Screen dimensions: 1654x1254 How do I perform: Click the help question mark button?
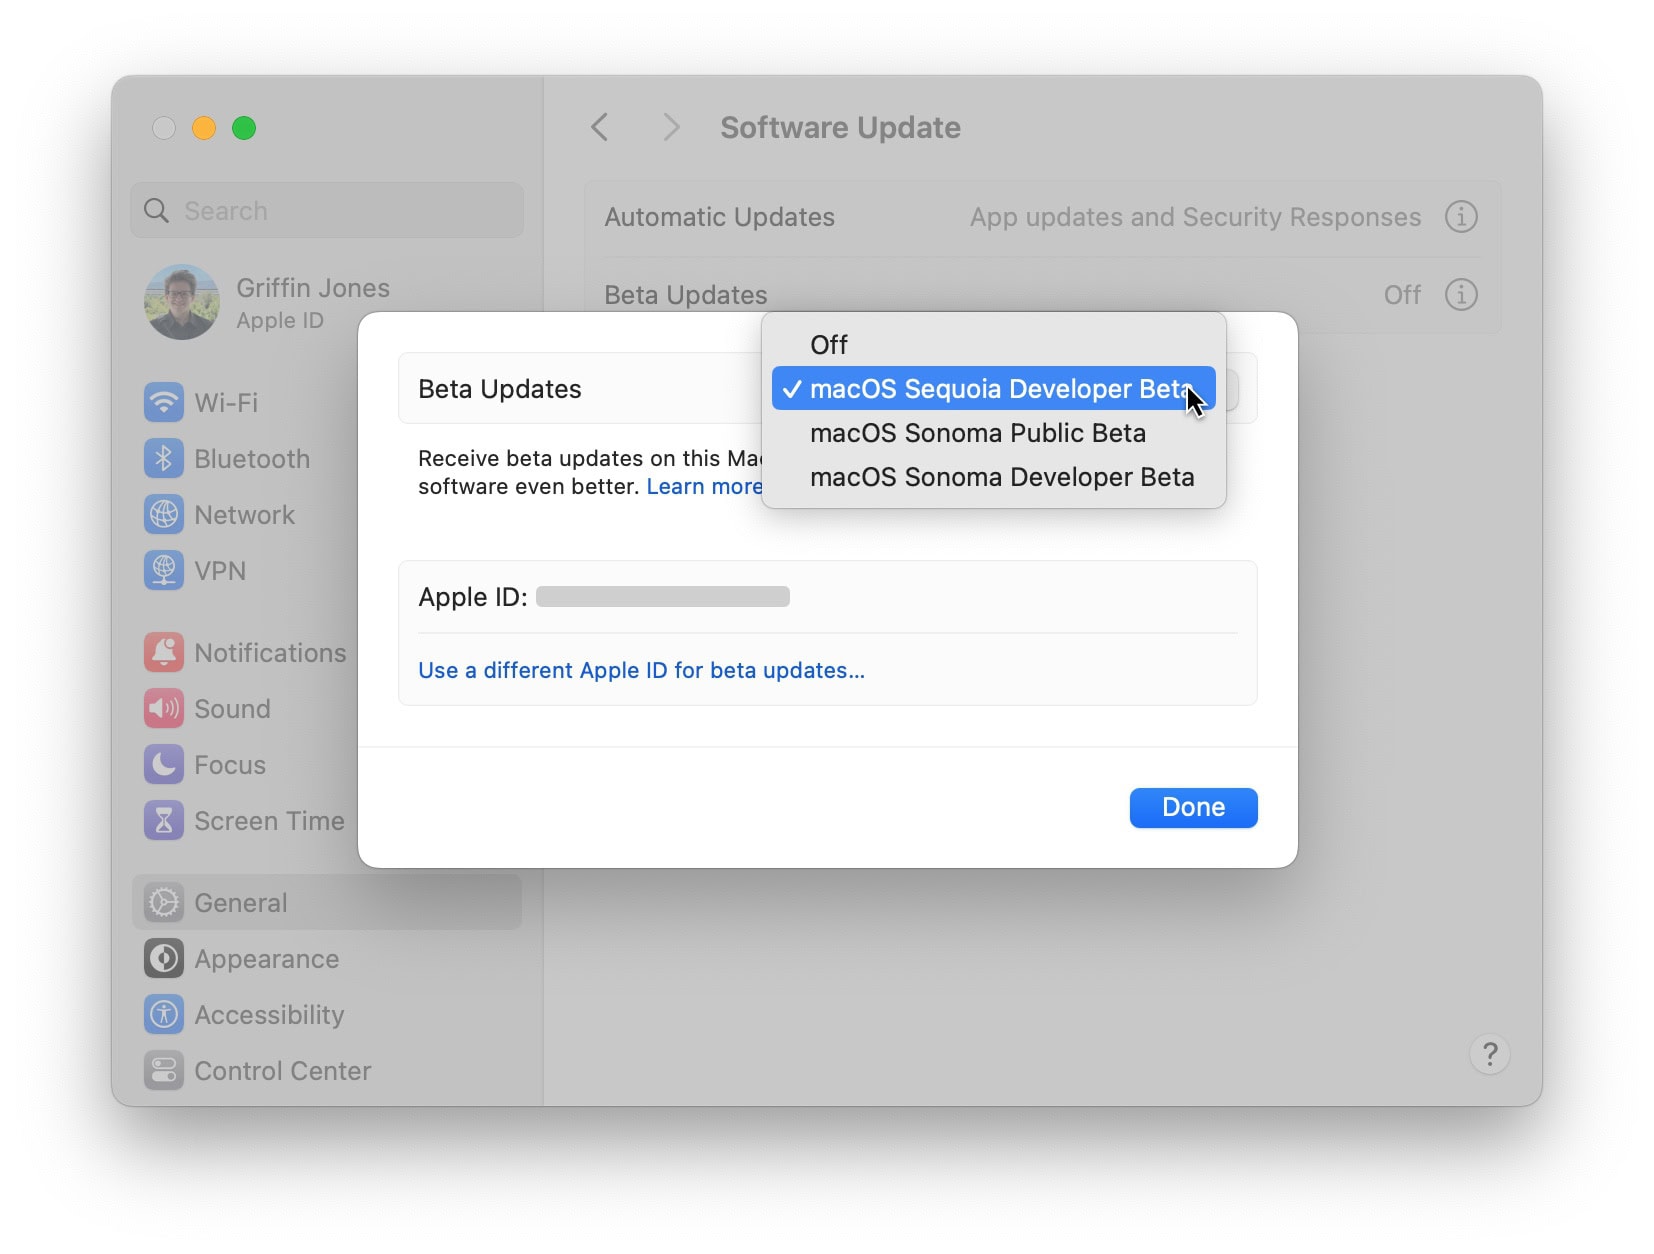click(x=1489, y=1054)
